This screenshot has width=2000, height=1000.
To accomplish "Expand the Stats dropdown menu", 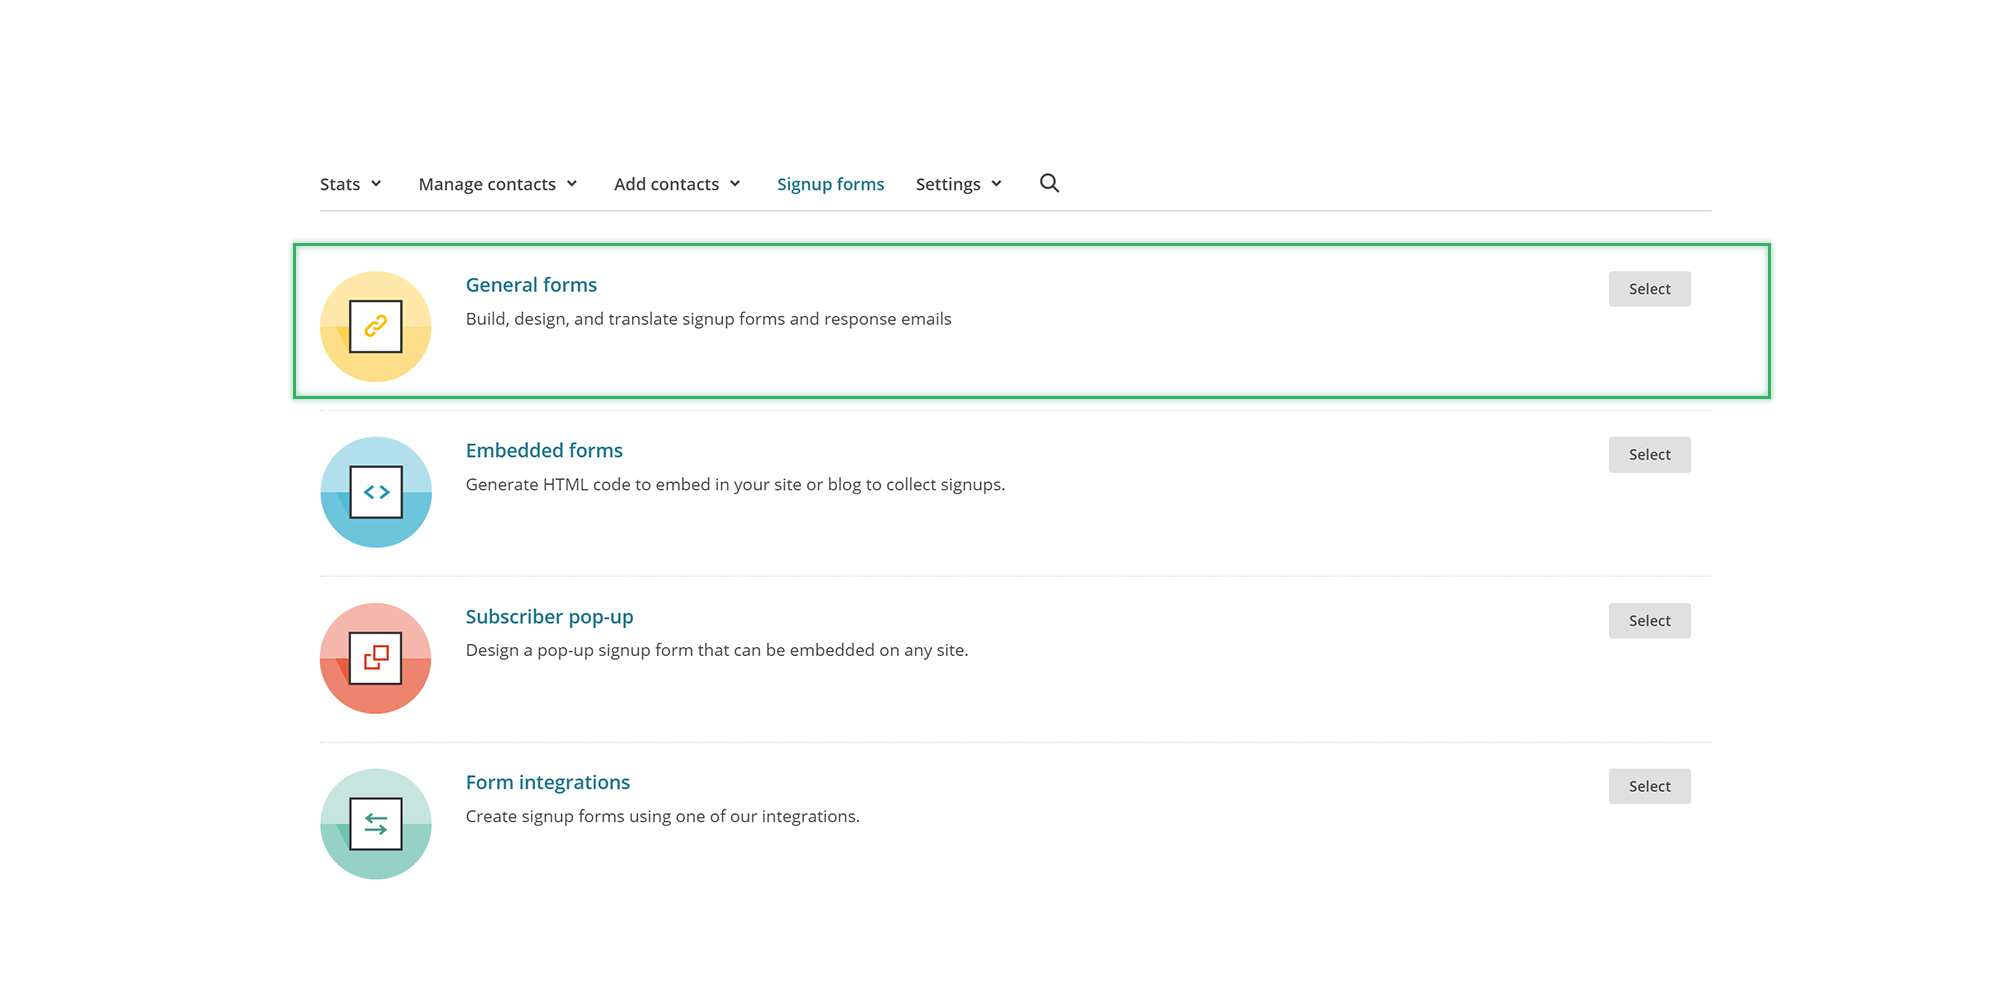I will (351, 184).
